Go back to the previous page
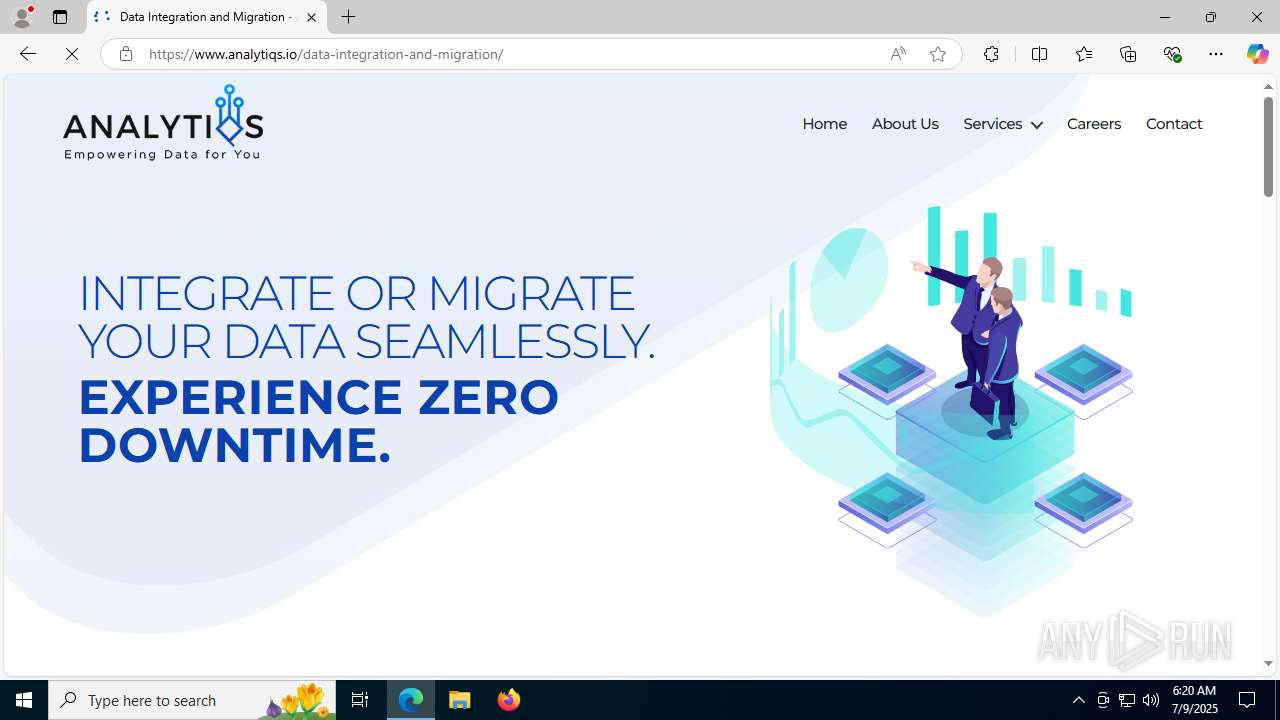 [27, 54]
